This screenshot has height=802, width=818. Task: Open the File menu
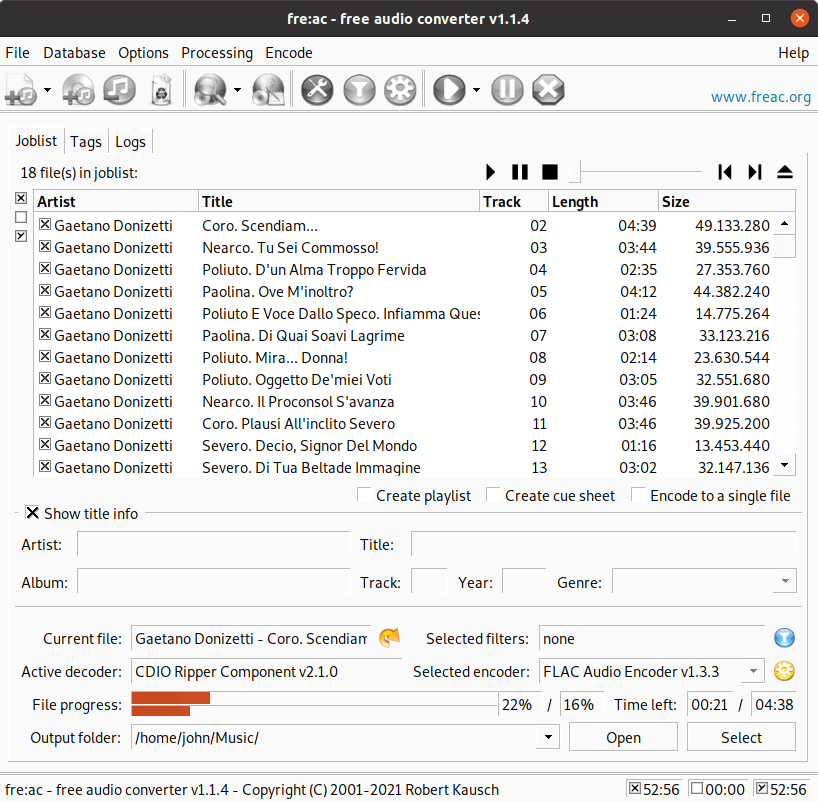pyautogui.click(x=17, y=53)
